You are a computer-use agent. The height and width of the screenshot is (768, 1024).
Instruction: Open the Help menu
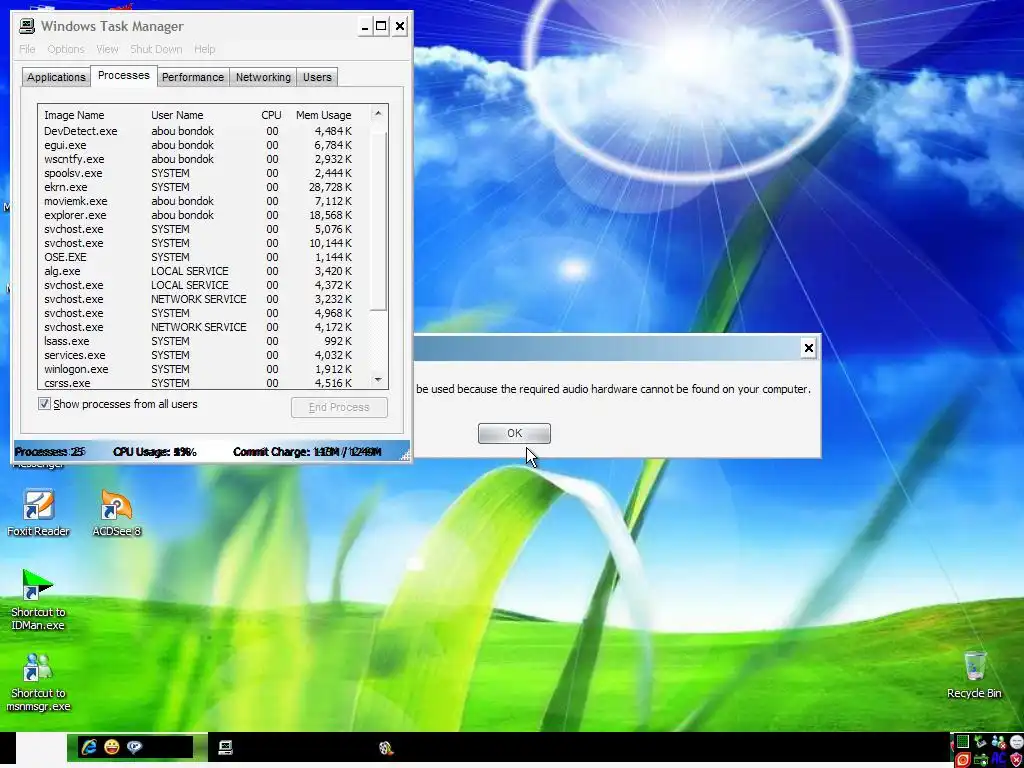[204, 49]
